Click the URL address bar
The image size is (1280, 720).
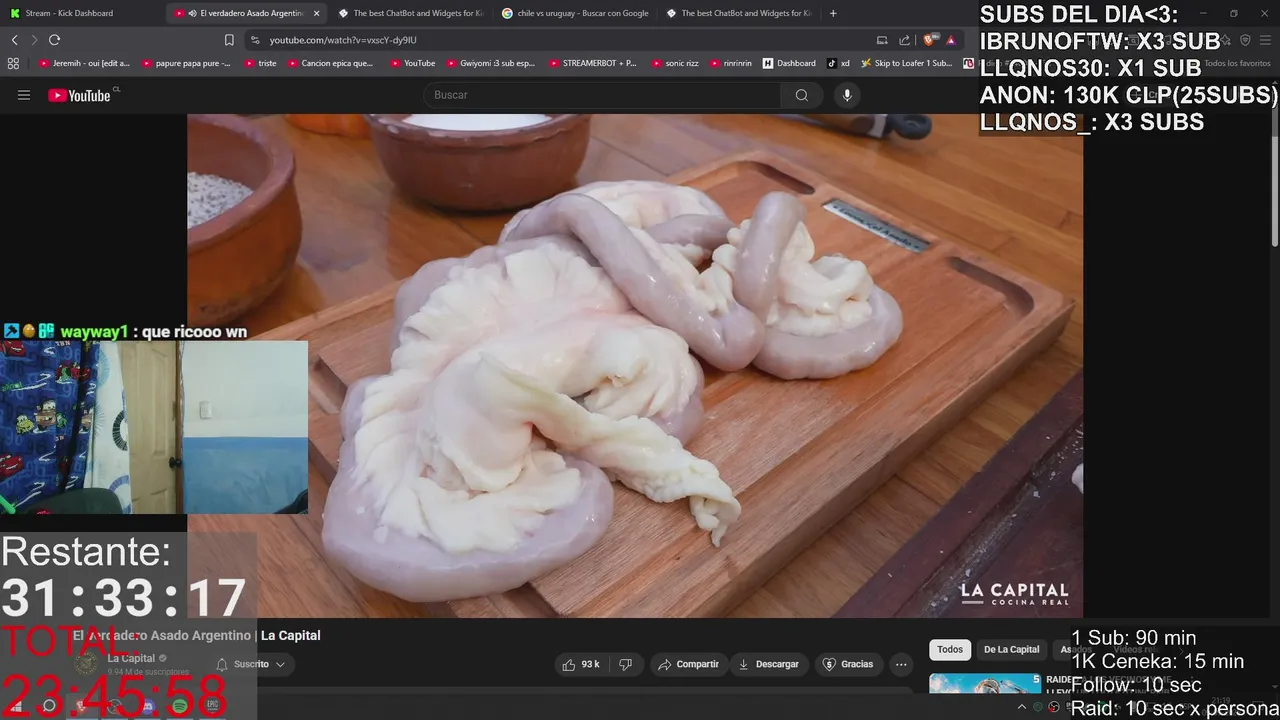(560, 40)
